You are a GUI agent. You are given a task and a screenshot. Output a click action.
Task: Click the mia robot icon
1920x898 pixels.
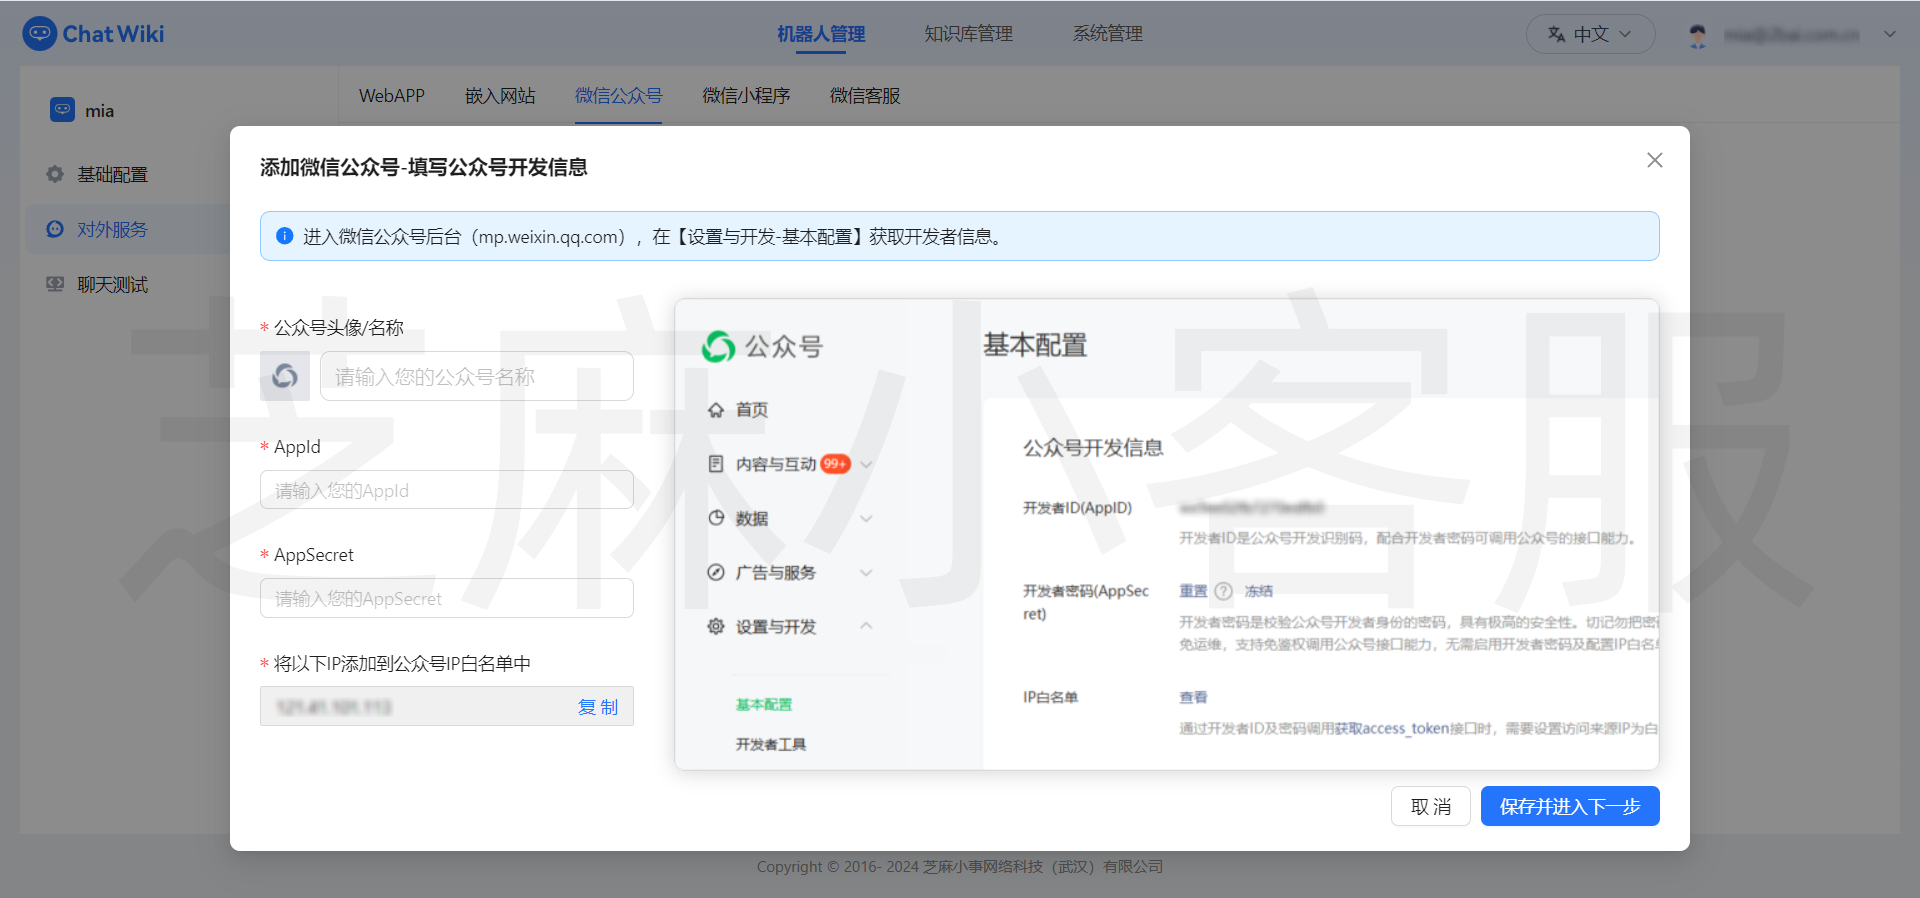(62, 109)
